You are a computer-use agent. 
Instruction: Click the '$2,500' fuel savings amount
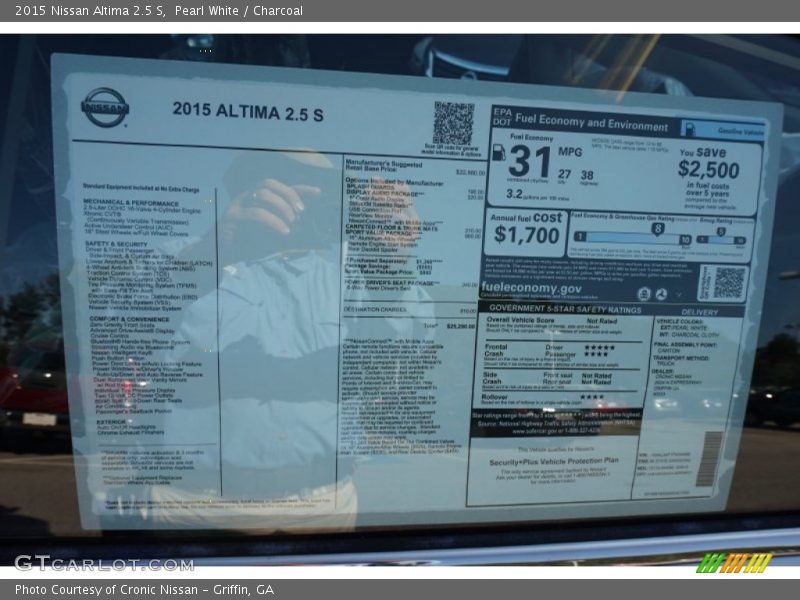708,169
